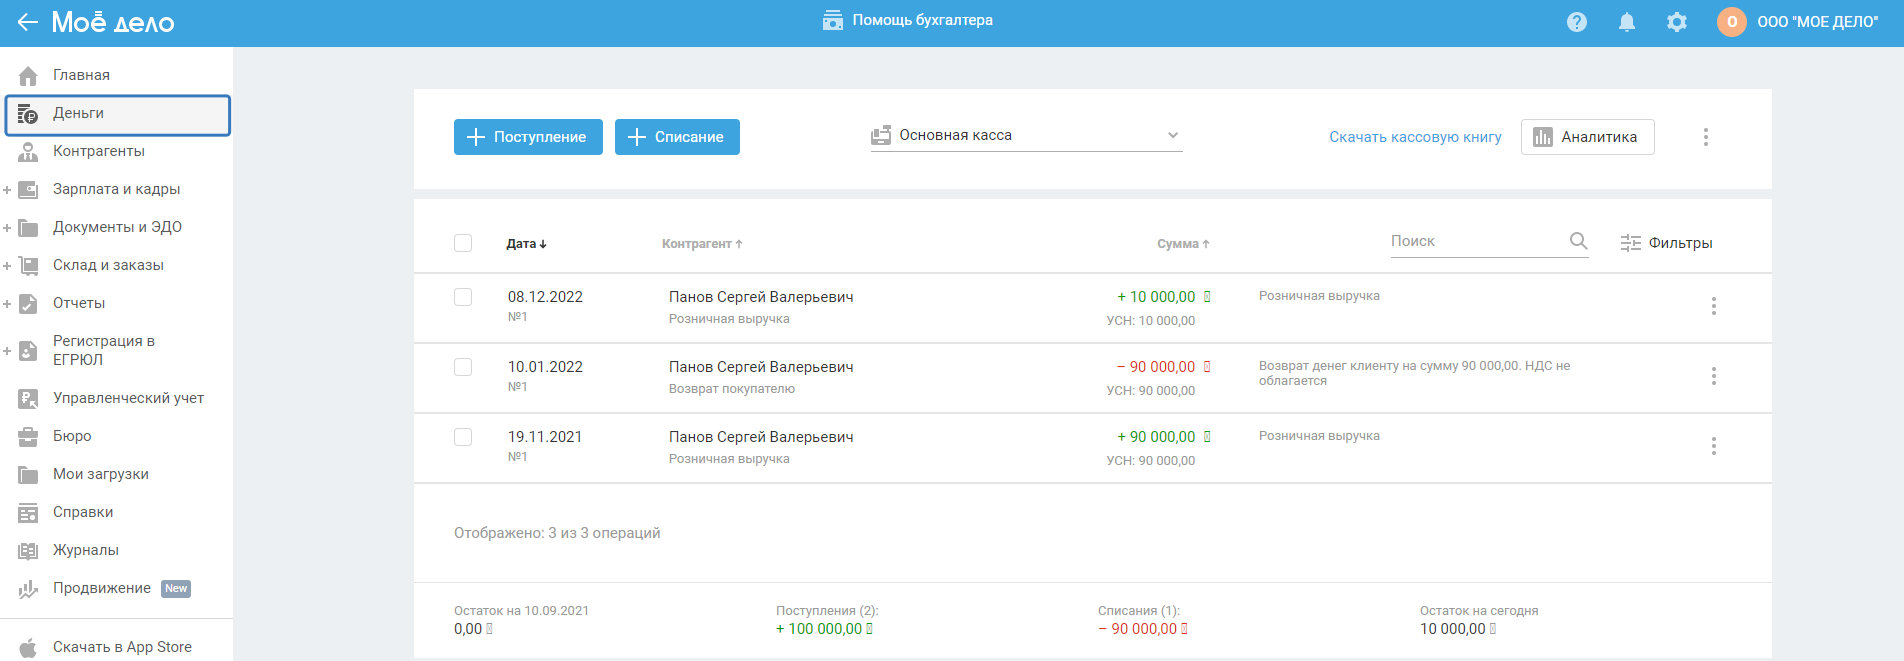Open the actions menu for the 08.12.2022 operation

click(1713, 306)
